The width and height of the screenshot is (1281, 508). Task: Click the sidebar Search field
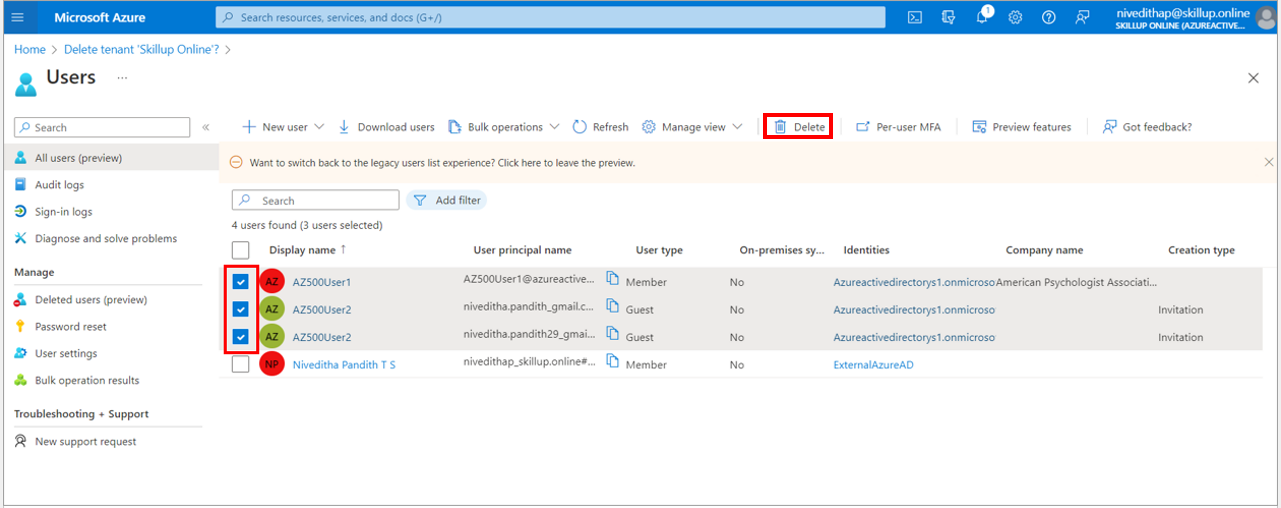102,128
